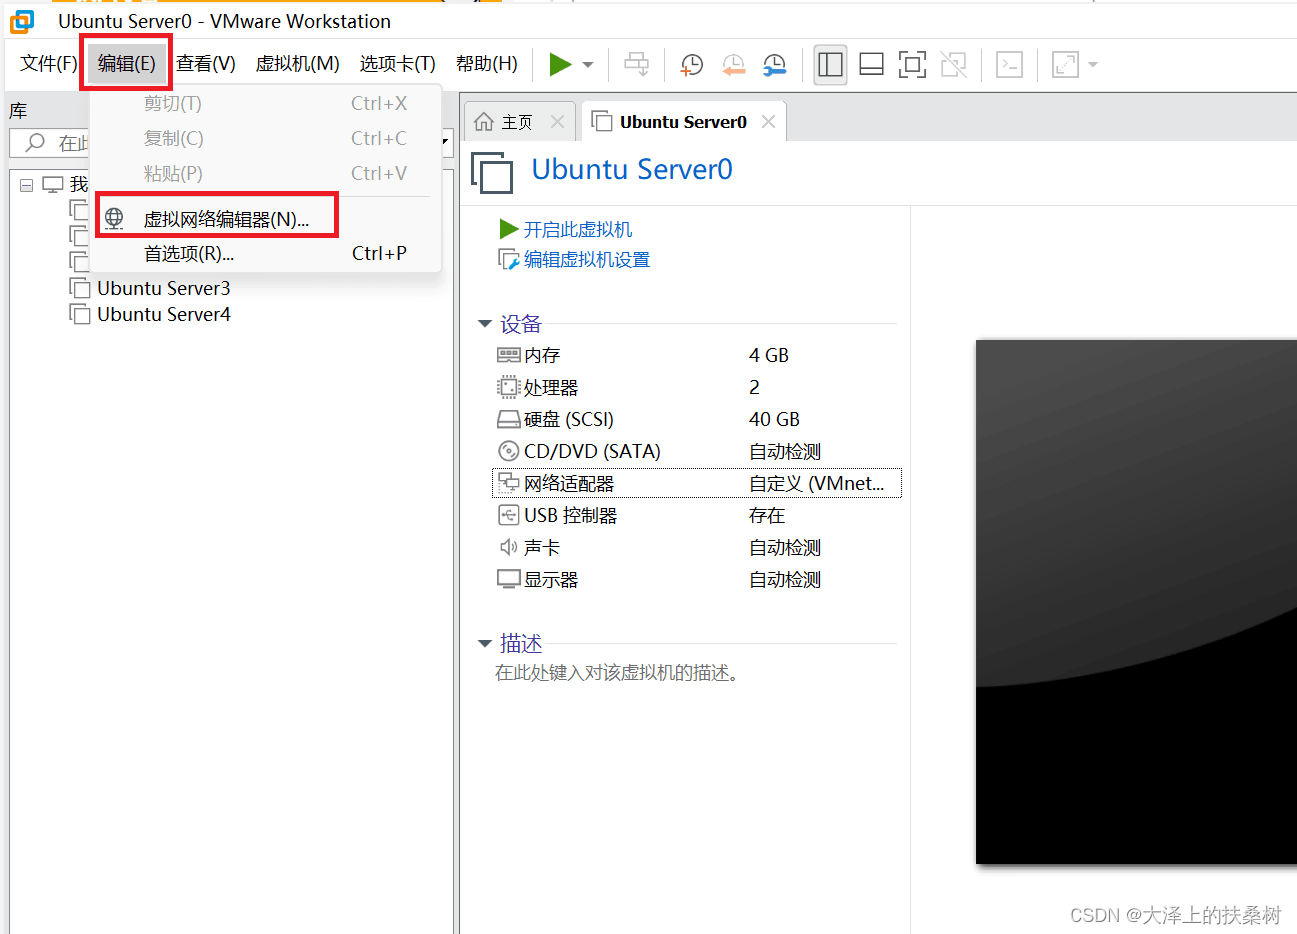Click the VMware Workstation title bar logo
Image resolution: width=1297 pixels, height=934 pixels.
point(21,20)
